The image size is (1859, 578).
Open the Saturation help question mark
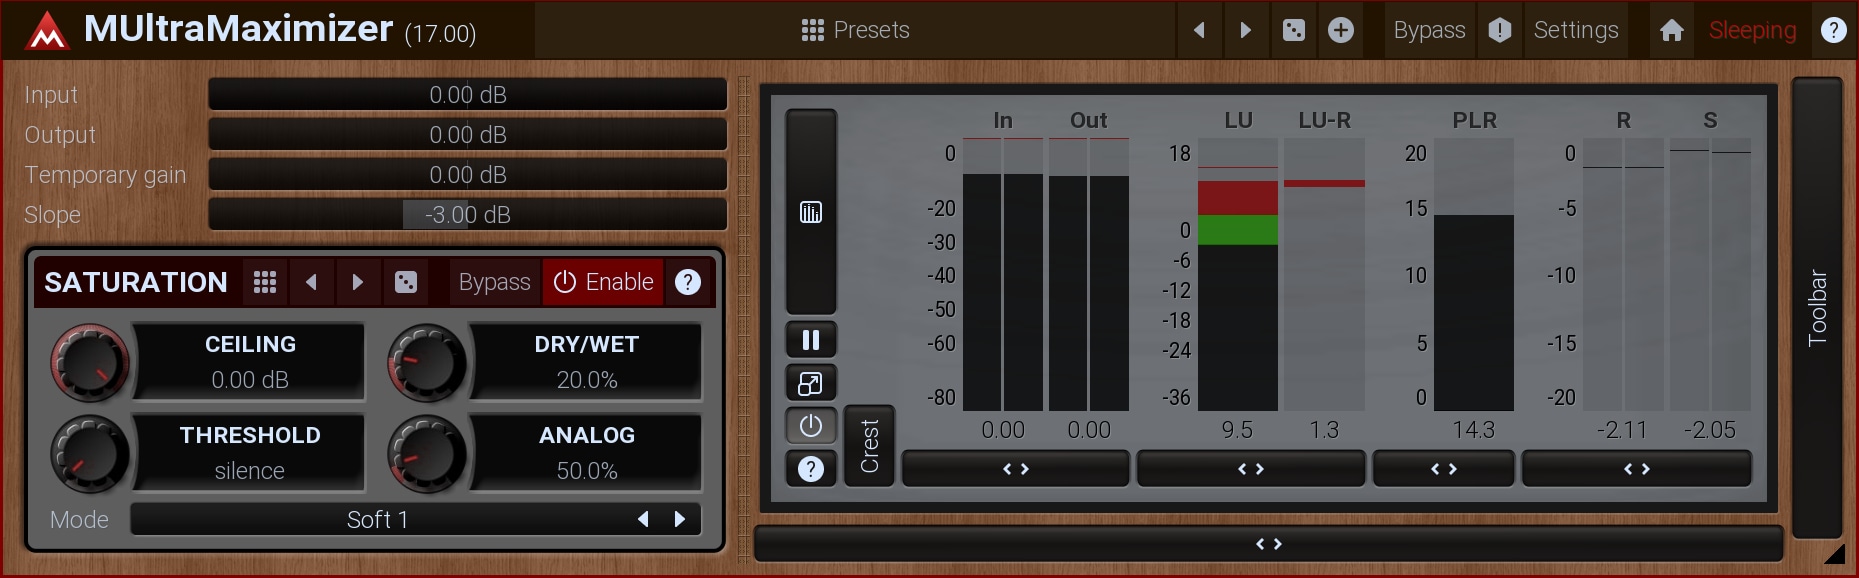pyautogui.click(x=688, y=282)
